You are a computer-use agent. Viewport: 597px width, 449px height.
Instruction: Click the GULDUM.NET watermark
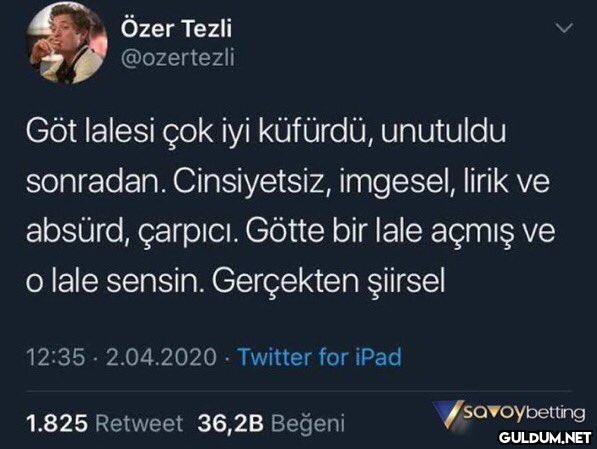point(545,438)
